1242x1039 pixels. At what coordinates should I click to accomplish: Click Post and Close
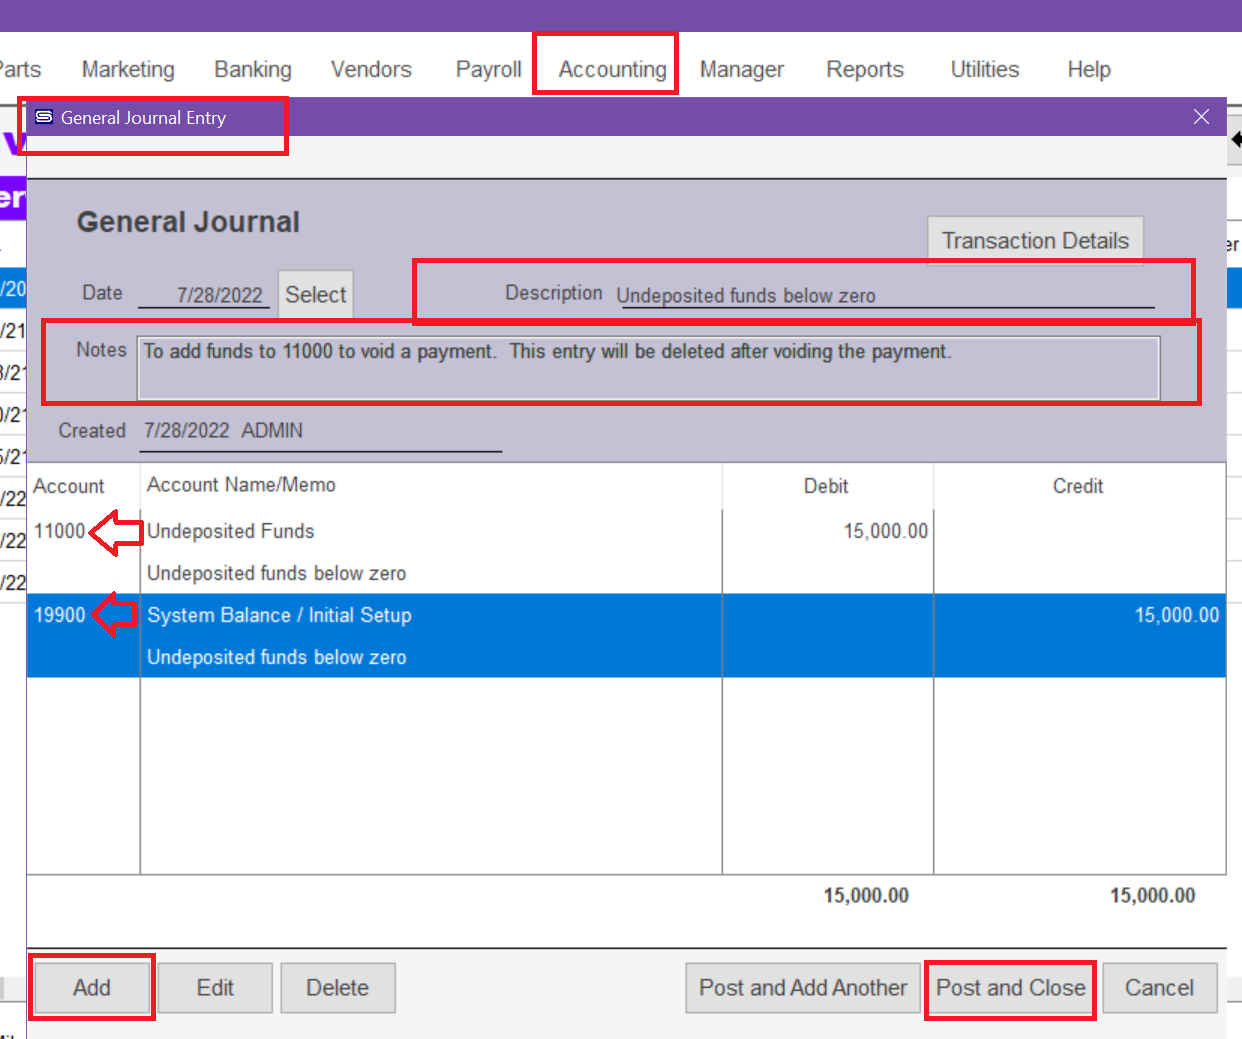(x=1010, y=988)
